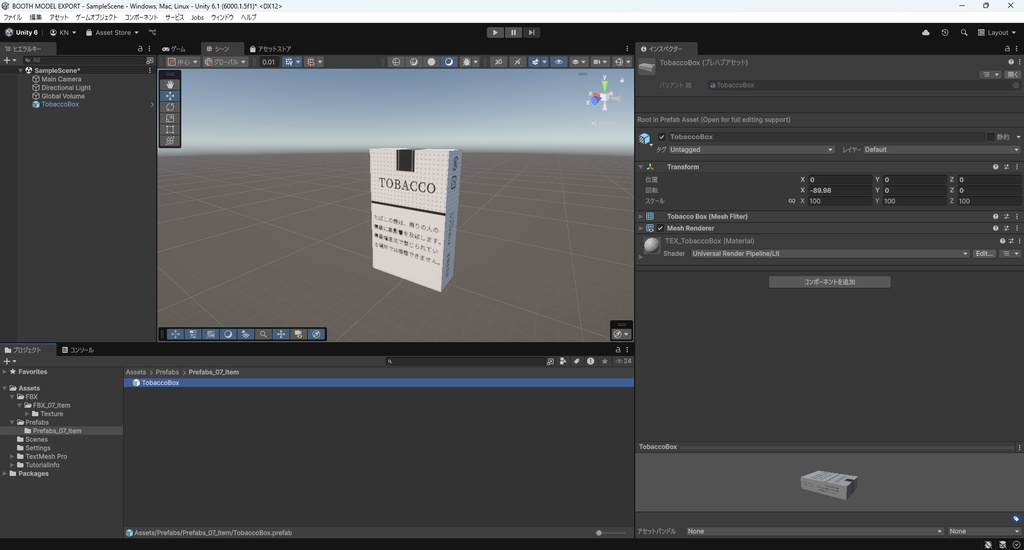Click the shader Edit button
Viewport: 1024px width, 550px height.
[984, 254]
